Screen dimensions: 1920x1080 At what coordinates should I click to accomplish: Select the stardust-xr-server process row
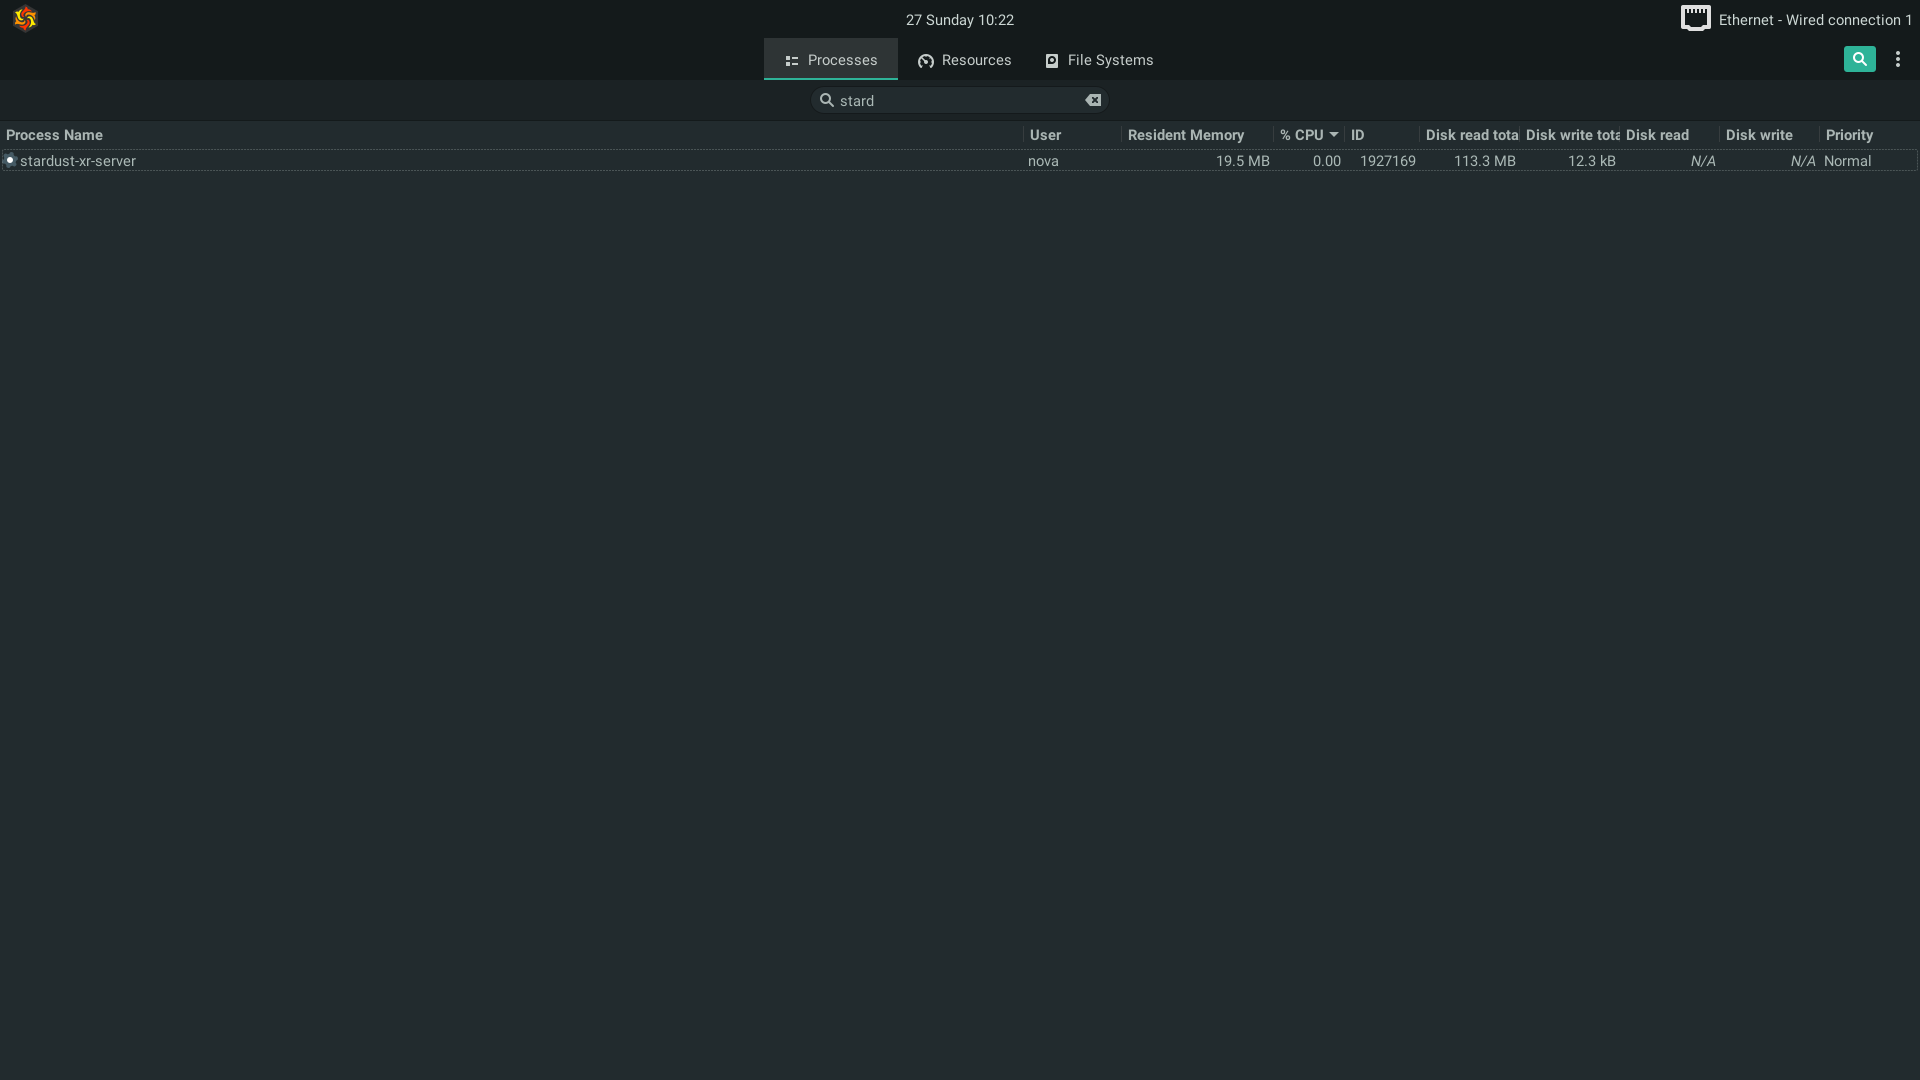click(500, 161)
